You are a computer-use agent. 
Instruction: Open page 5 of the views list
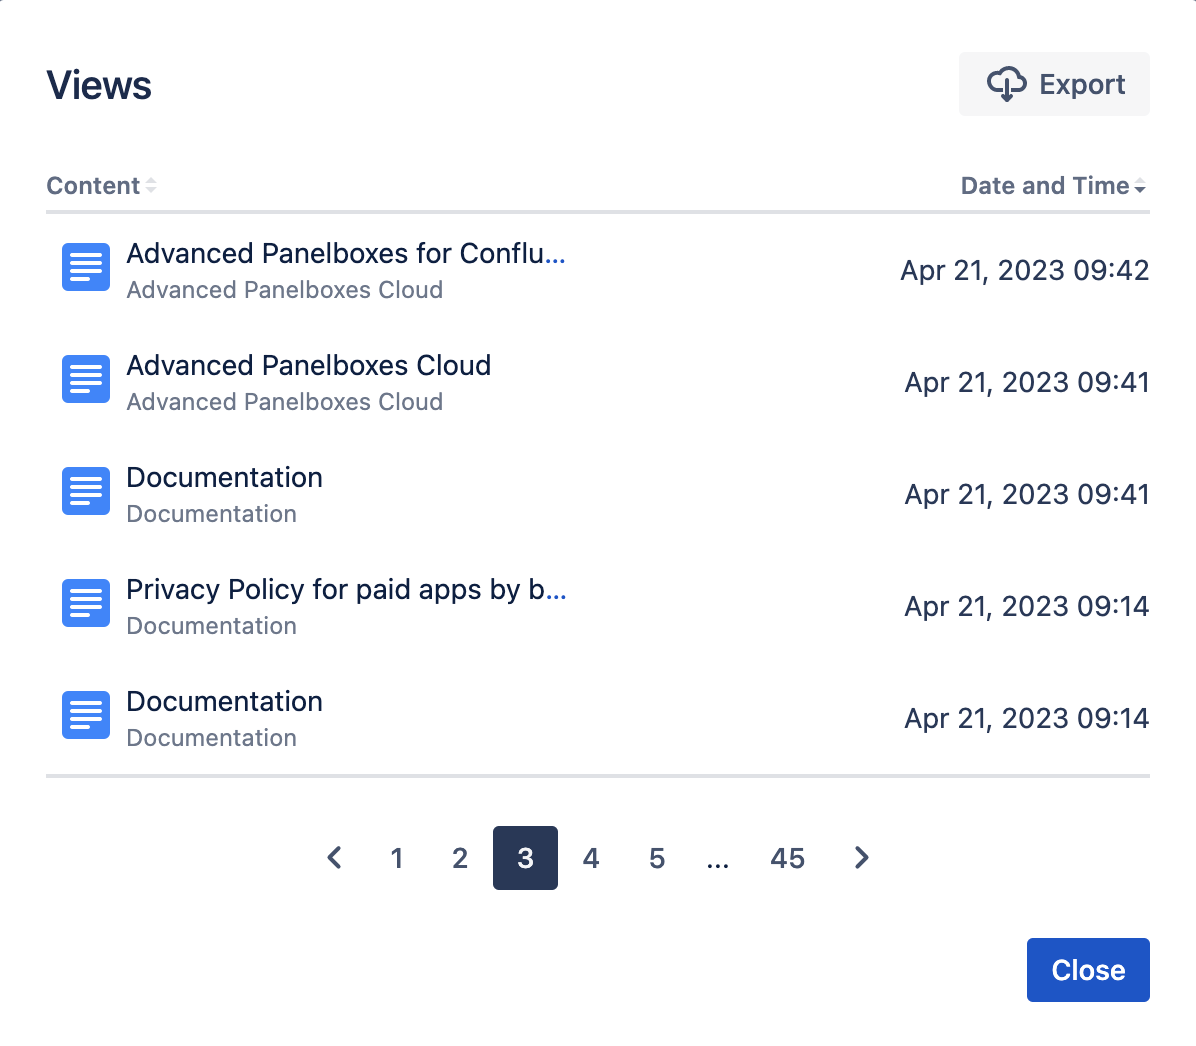(x=657, y=858)
